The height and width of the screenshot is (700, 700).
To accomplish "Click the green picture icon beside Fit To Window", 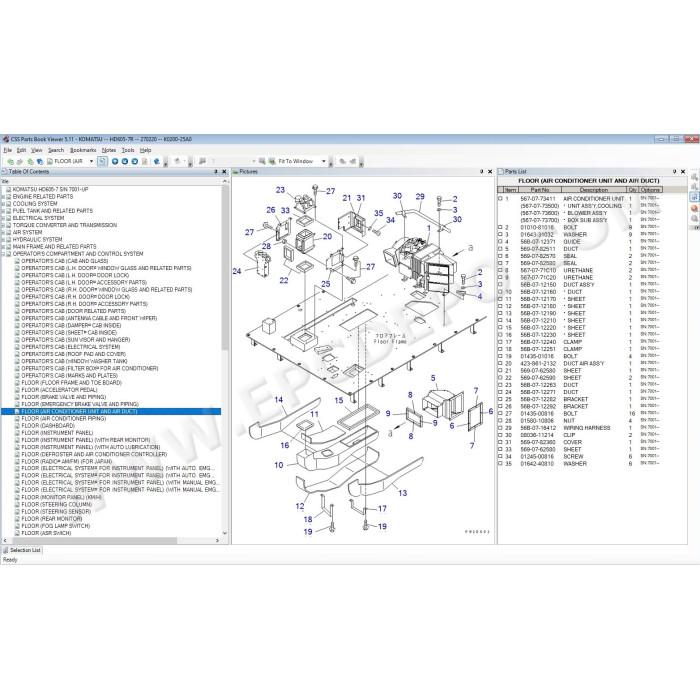I will pyautogui.click(x=272, y=161).
